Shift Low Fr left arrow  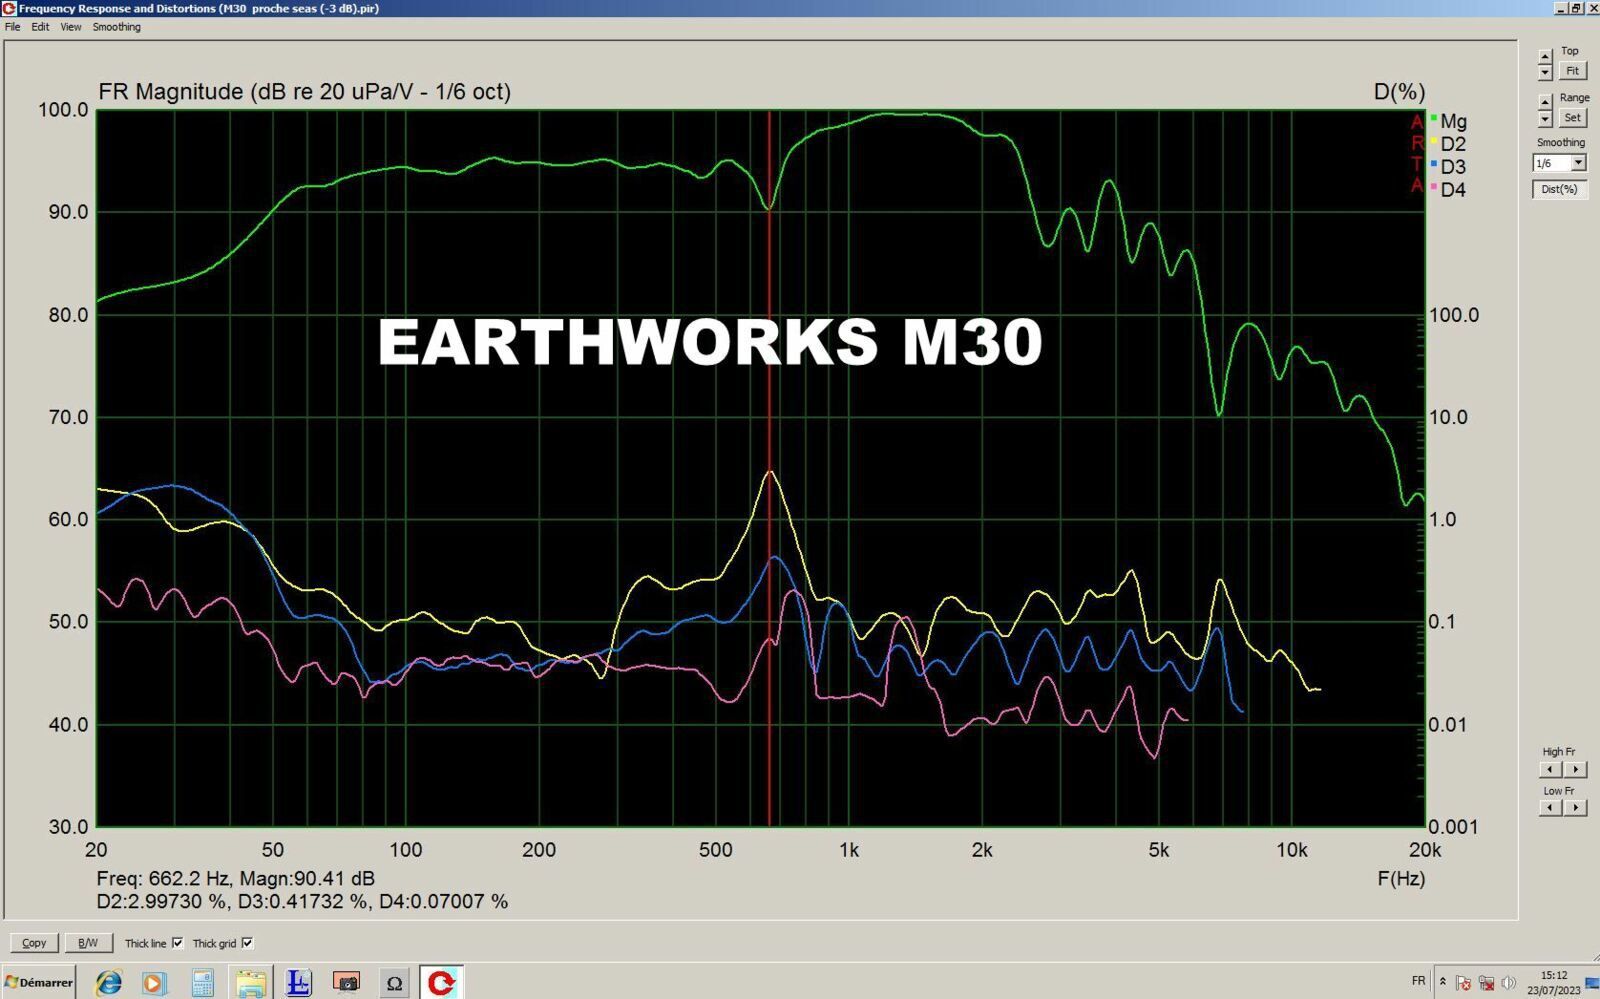[x=1550, y=807]
